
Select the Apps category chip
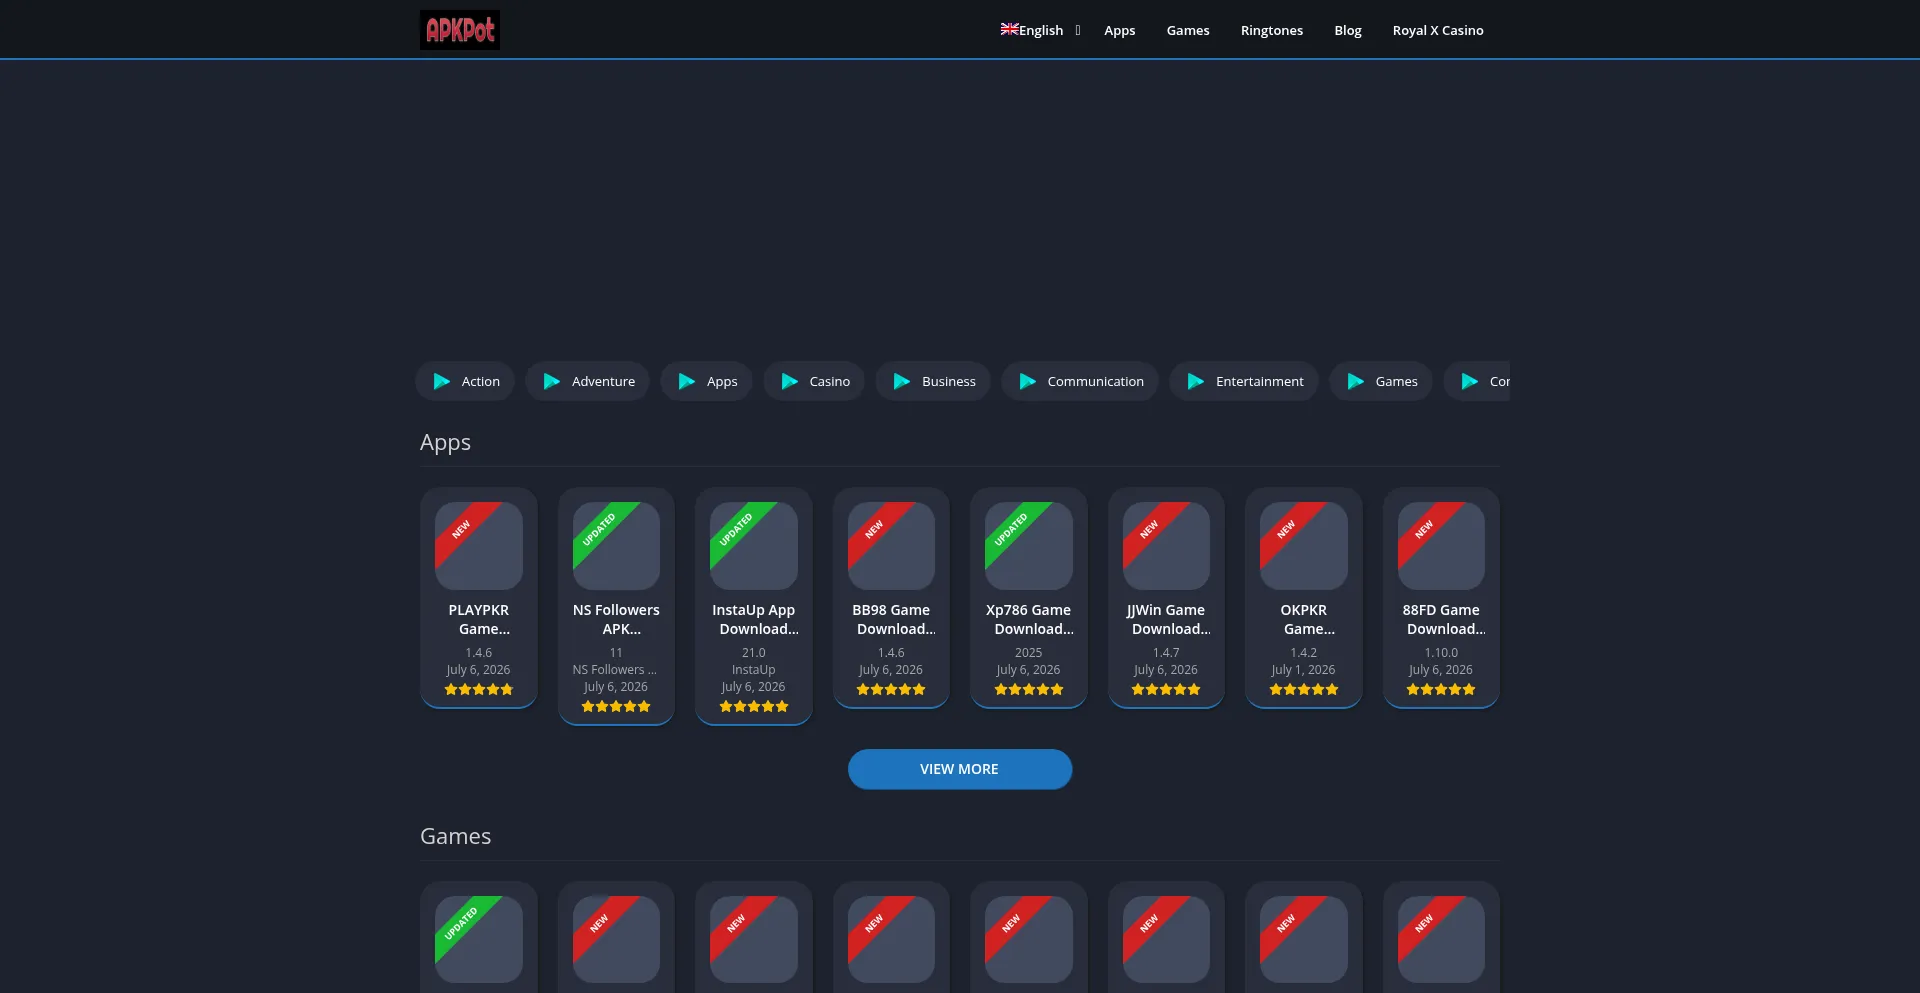(x=706, y=381)
